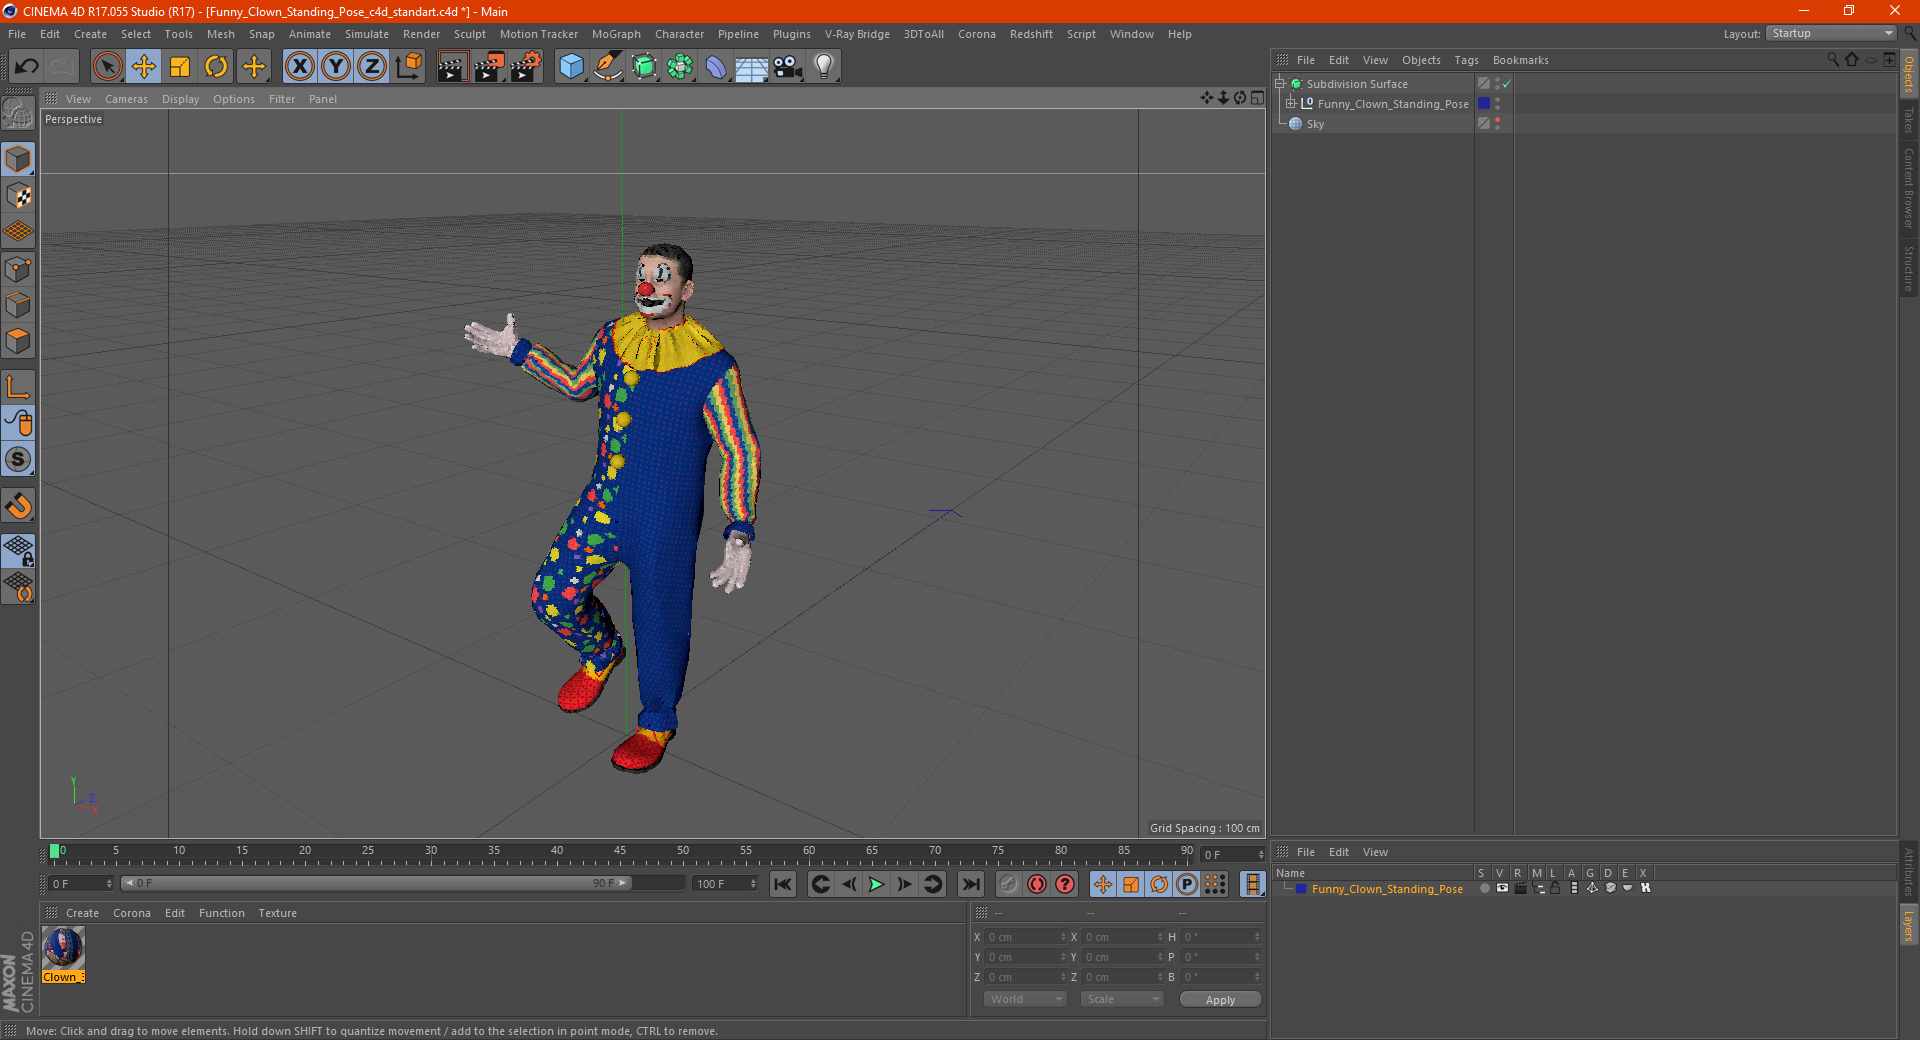Viewport: 1920px width, 1040px height.
Task: Click the Render to Picture Viewer icon
Action: pos(489,67)
